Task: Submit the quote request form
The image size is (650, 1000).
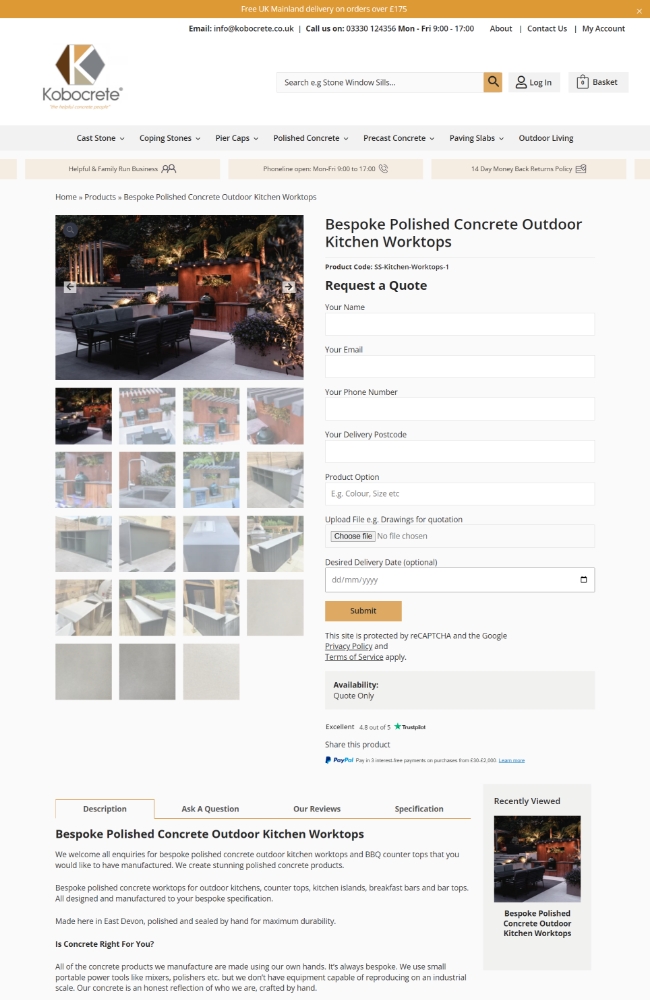Action: (363, 611)
